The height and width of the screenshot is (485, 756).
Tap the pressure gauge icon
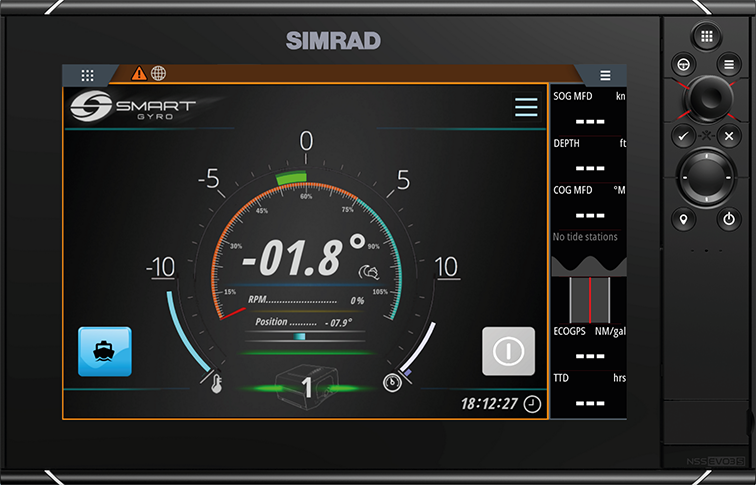coord(392,383)
